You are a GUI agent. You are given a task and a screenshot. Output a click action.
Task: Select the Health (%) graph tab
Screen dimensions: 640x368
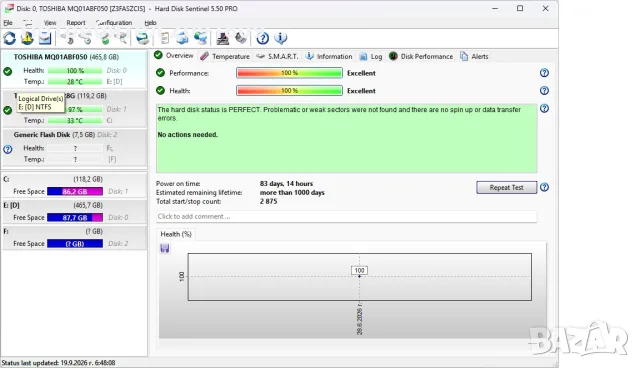click(176, 234)
